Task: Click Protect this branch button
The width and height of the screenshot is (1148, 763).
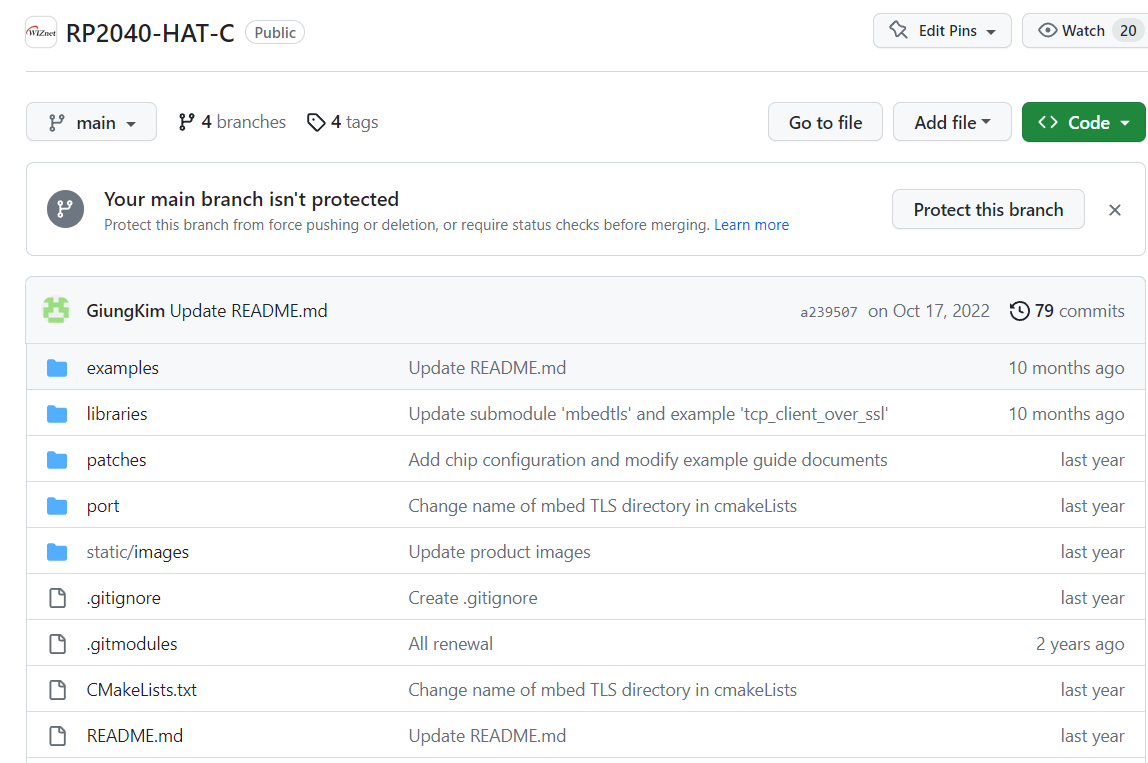Action: (x=988, y=209)
